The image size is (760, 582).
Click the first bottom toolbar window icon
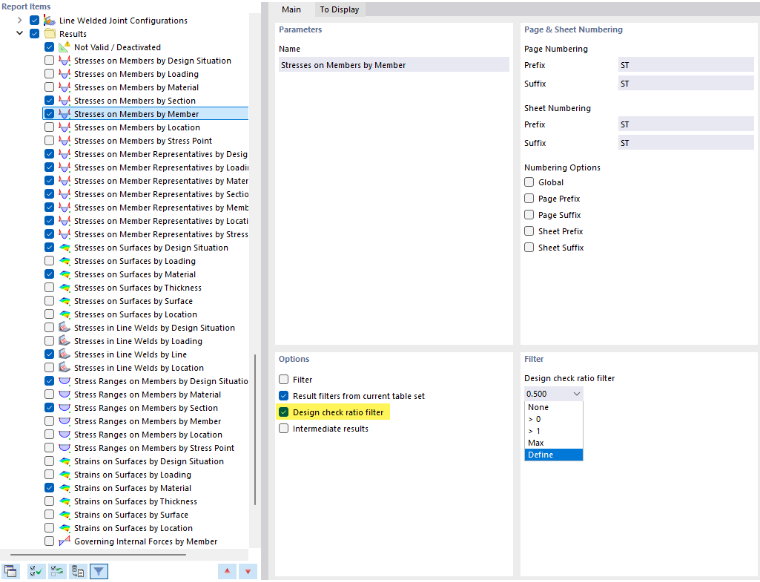pyautogui.click(x=10, y=571)
